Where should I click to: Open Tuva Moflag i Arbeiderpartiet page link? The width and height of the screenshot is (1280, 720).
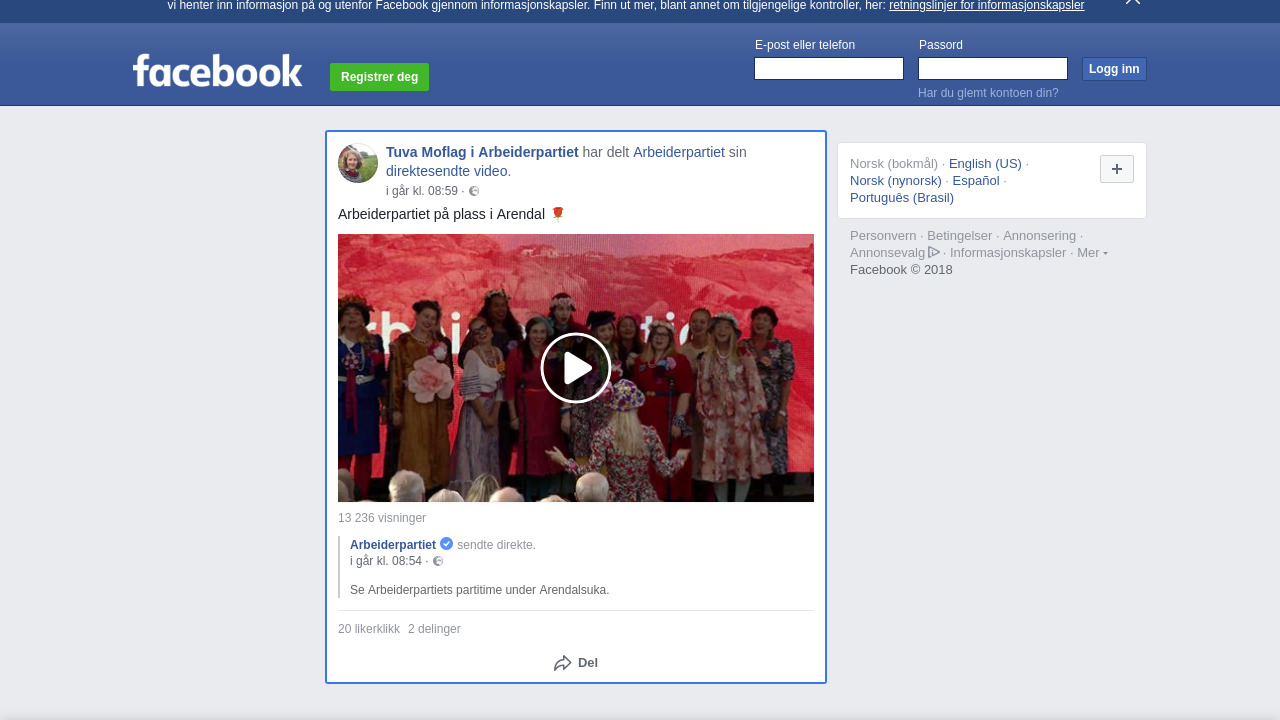tap(482, 152)
